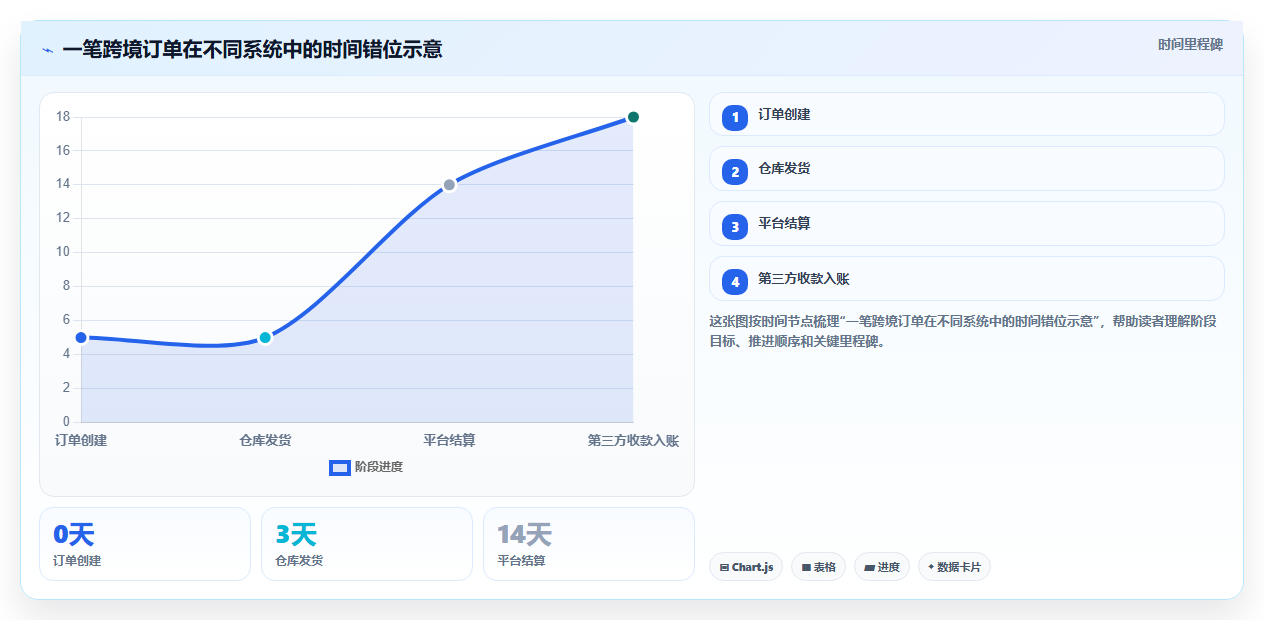Click the description paragraph starting 这张图按时间节点
The width and height of the screenshot is (1264, 620).
point(964,331)
